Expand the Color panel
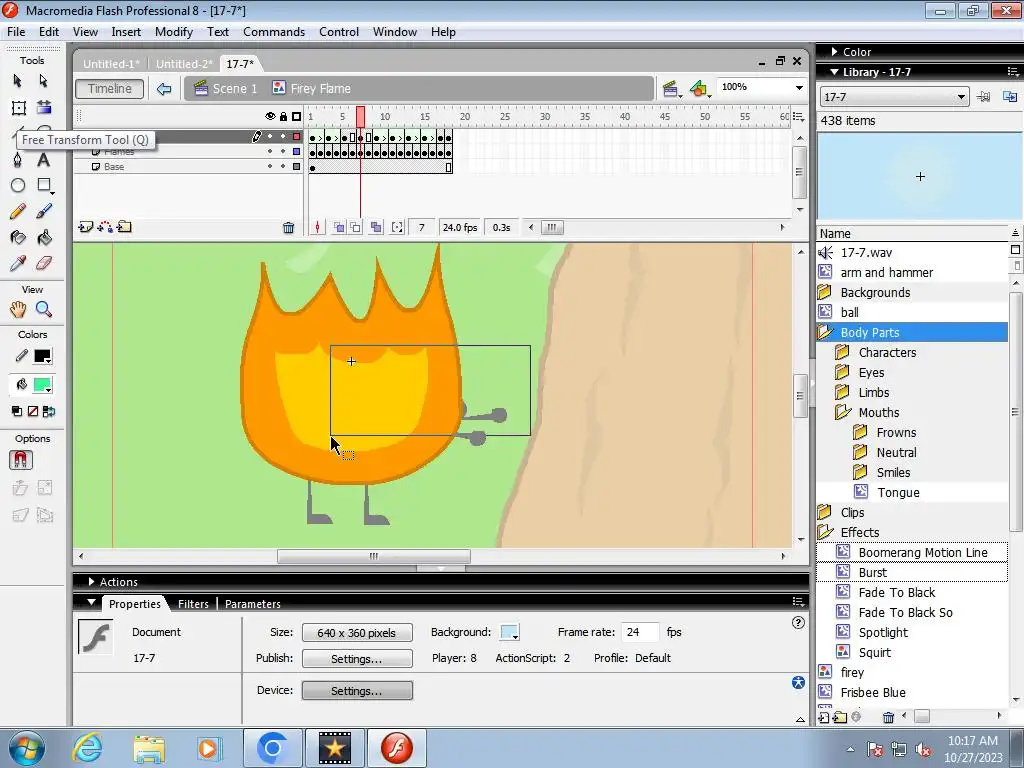 pyautogui.click(x=834, y=52)
